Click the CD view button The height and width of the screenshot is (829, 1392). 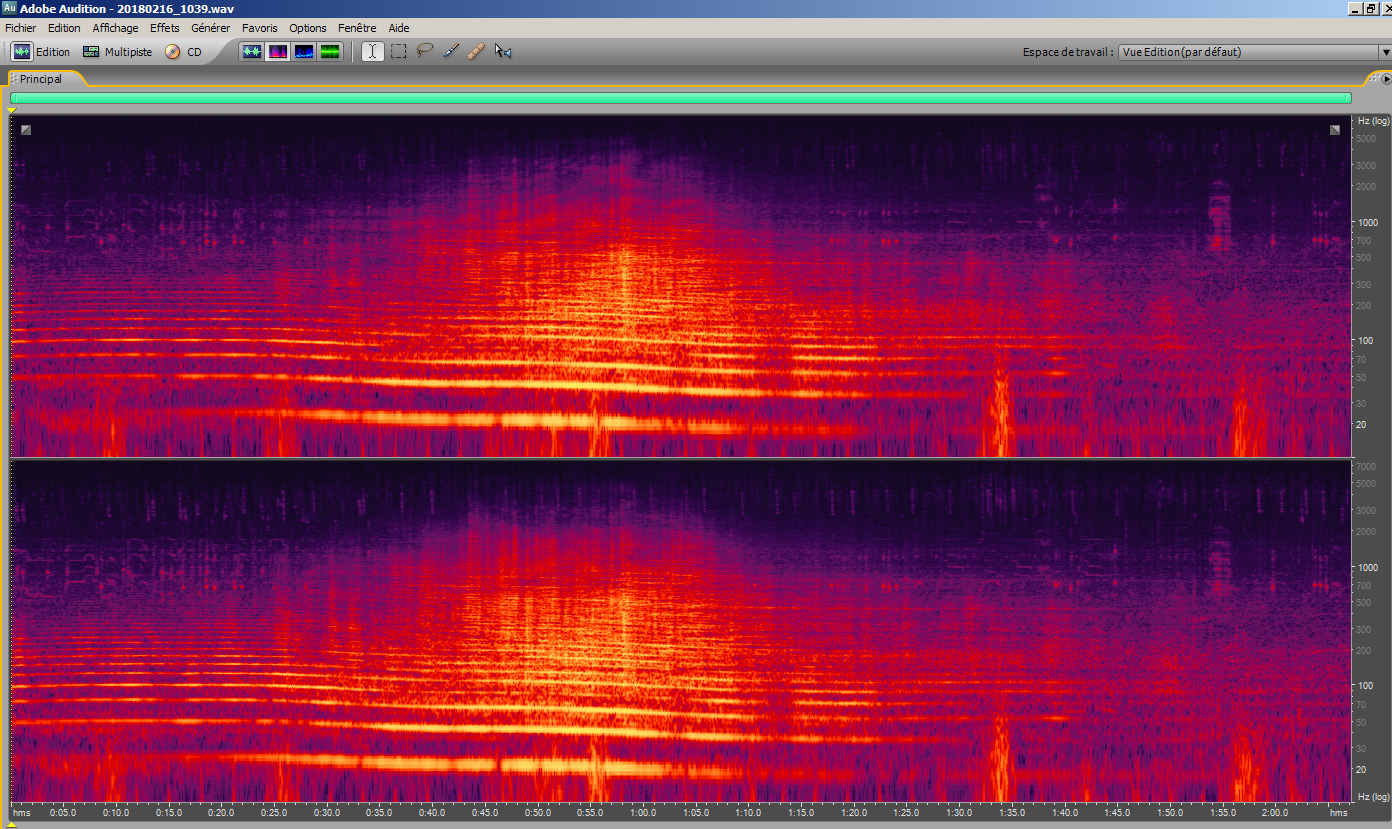click(184, 52)
